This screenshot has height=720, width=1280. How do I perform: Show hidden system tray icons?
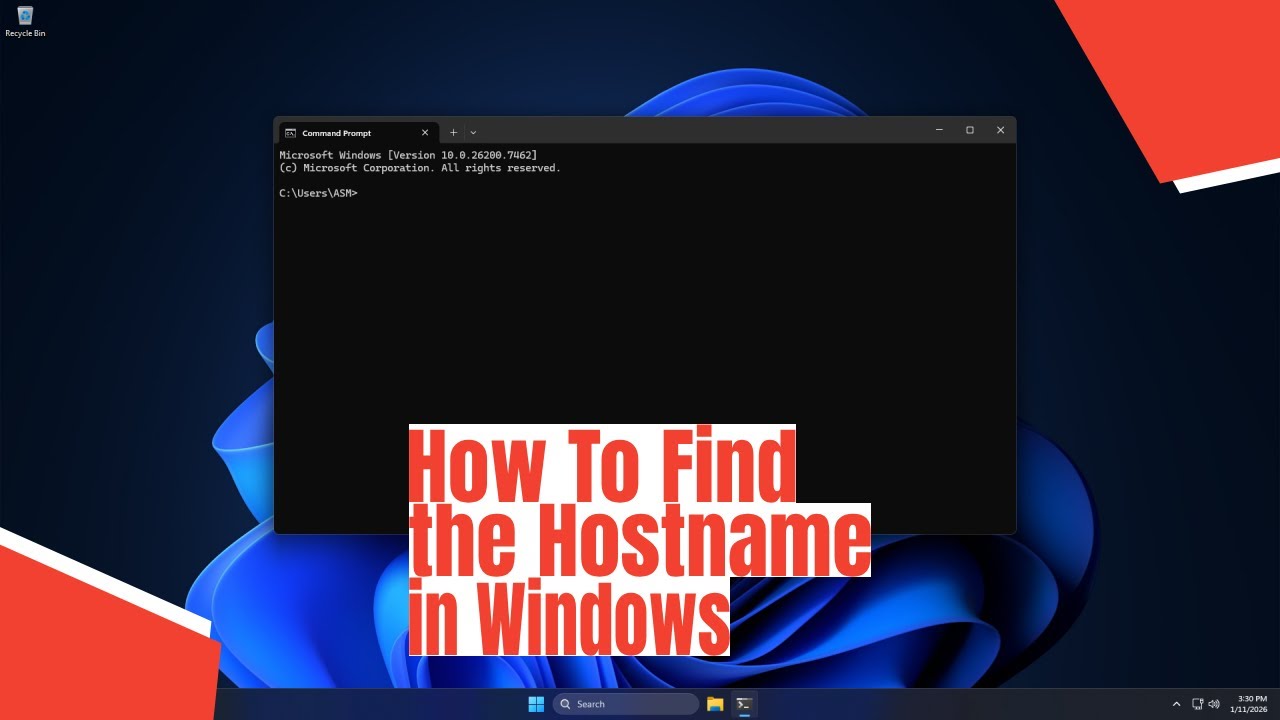[1176, 704]
